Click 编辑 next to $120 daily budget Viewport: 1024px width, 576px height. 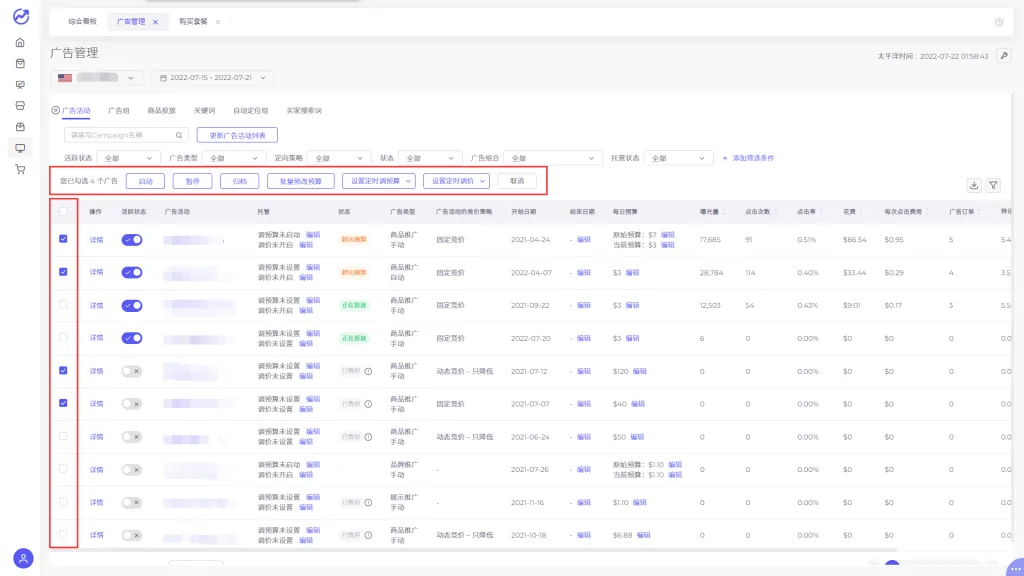click(639, 371)
